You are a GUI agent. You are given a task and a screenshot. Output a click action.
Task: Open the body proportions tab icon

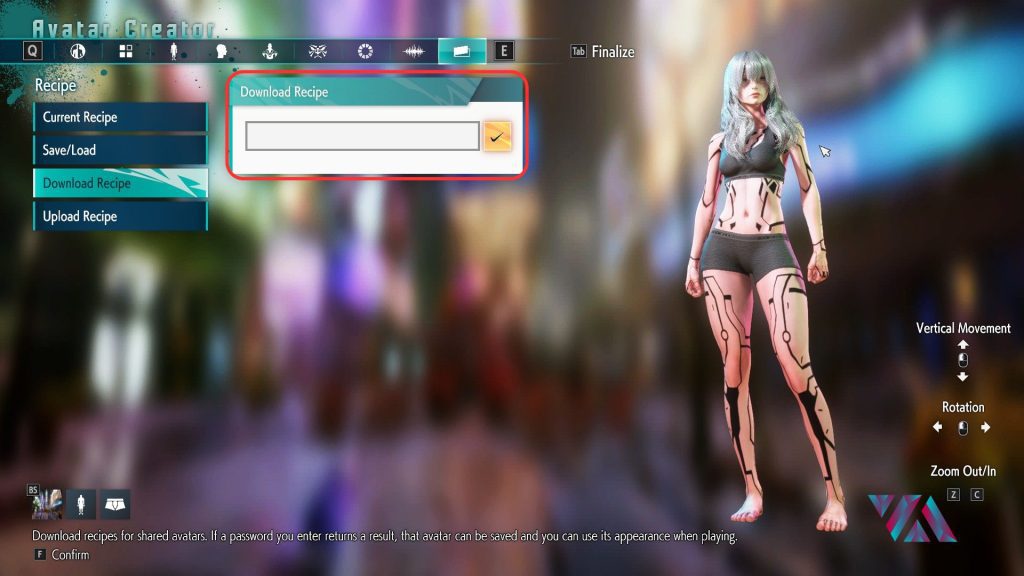pos(77,51)
